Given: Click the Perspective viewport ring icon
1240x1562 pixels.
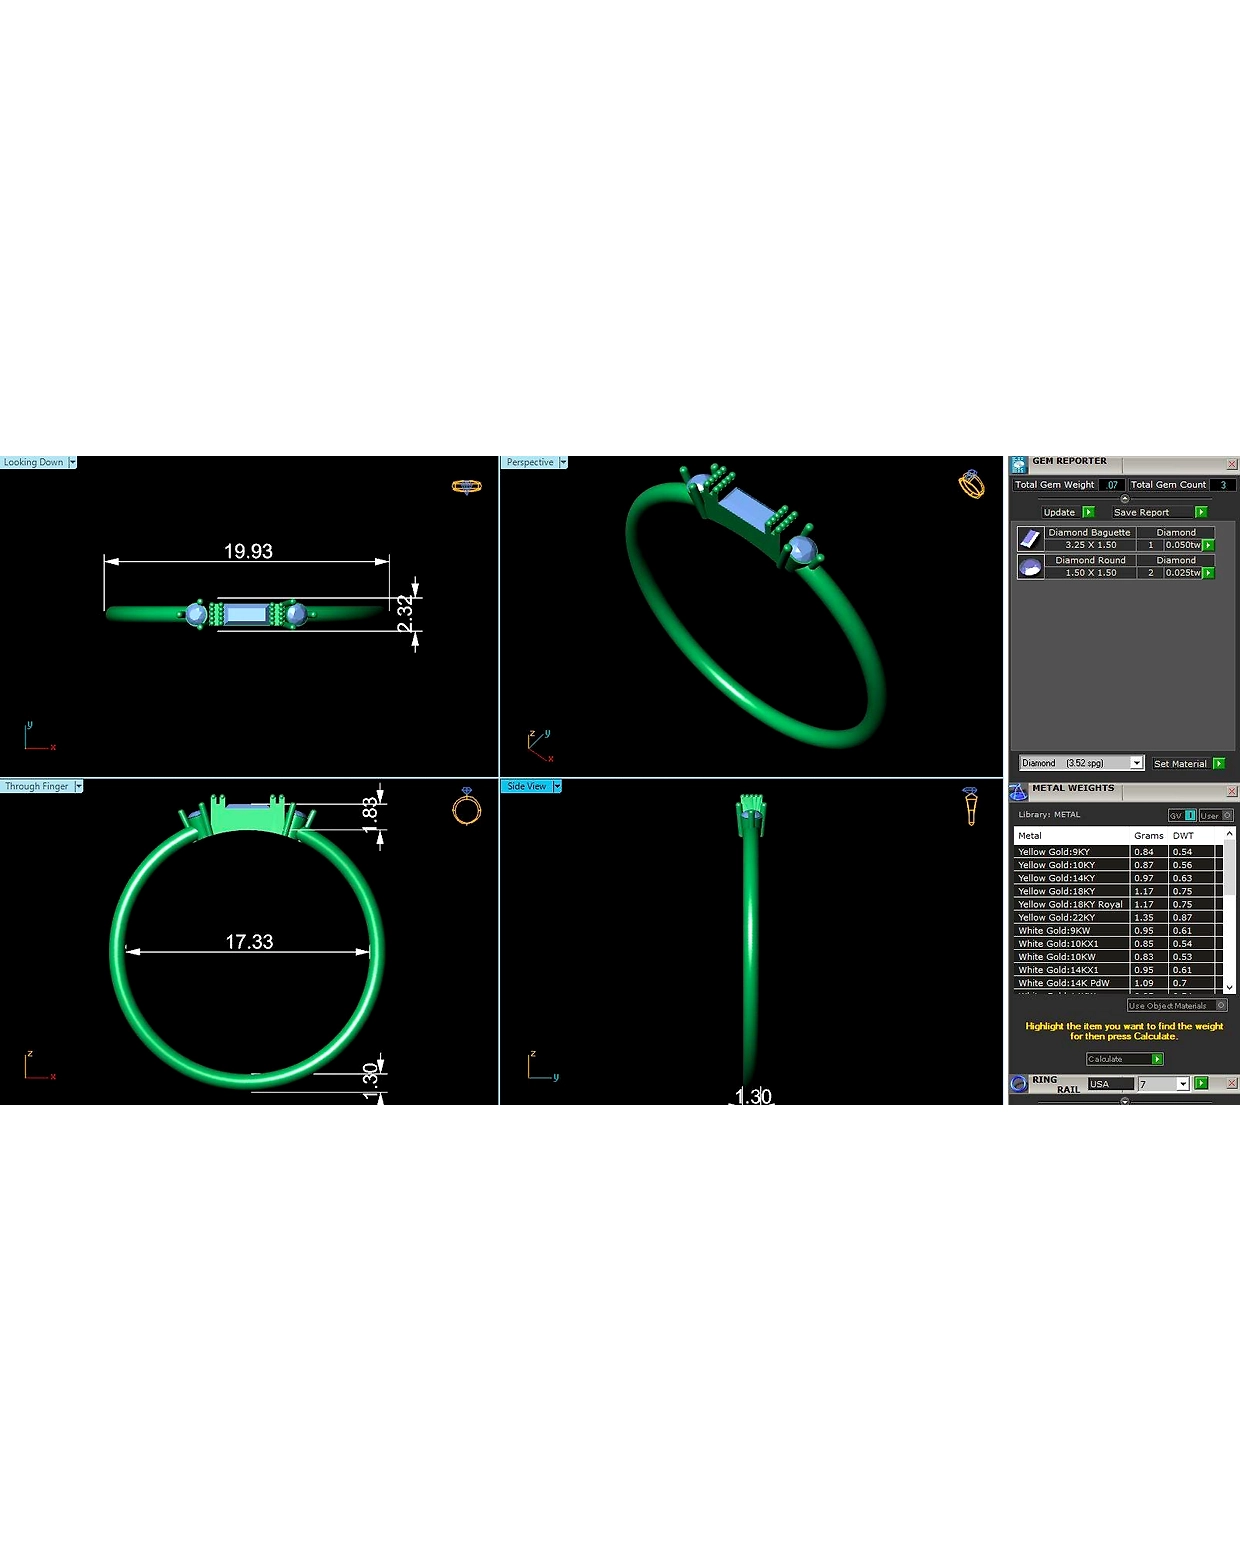Looking at the screenshot, I should pos(971,484).
